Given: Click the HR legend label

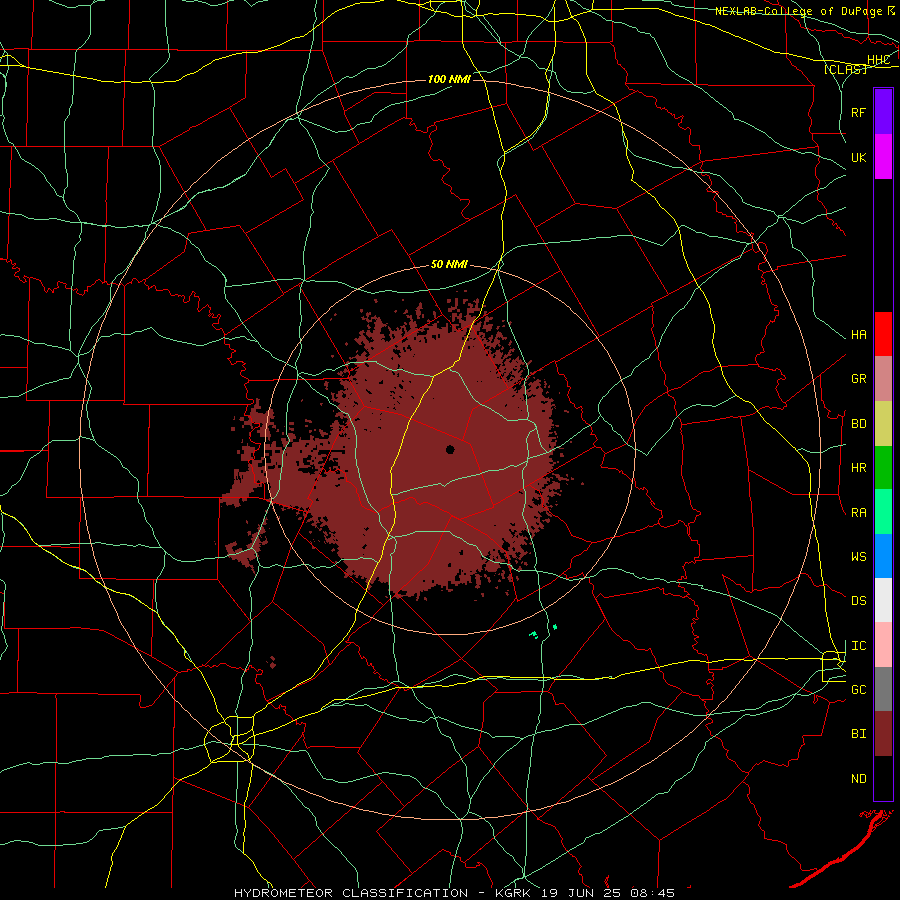Looking at the screenshot, I should (x=858, y=468).
